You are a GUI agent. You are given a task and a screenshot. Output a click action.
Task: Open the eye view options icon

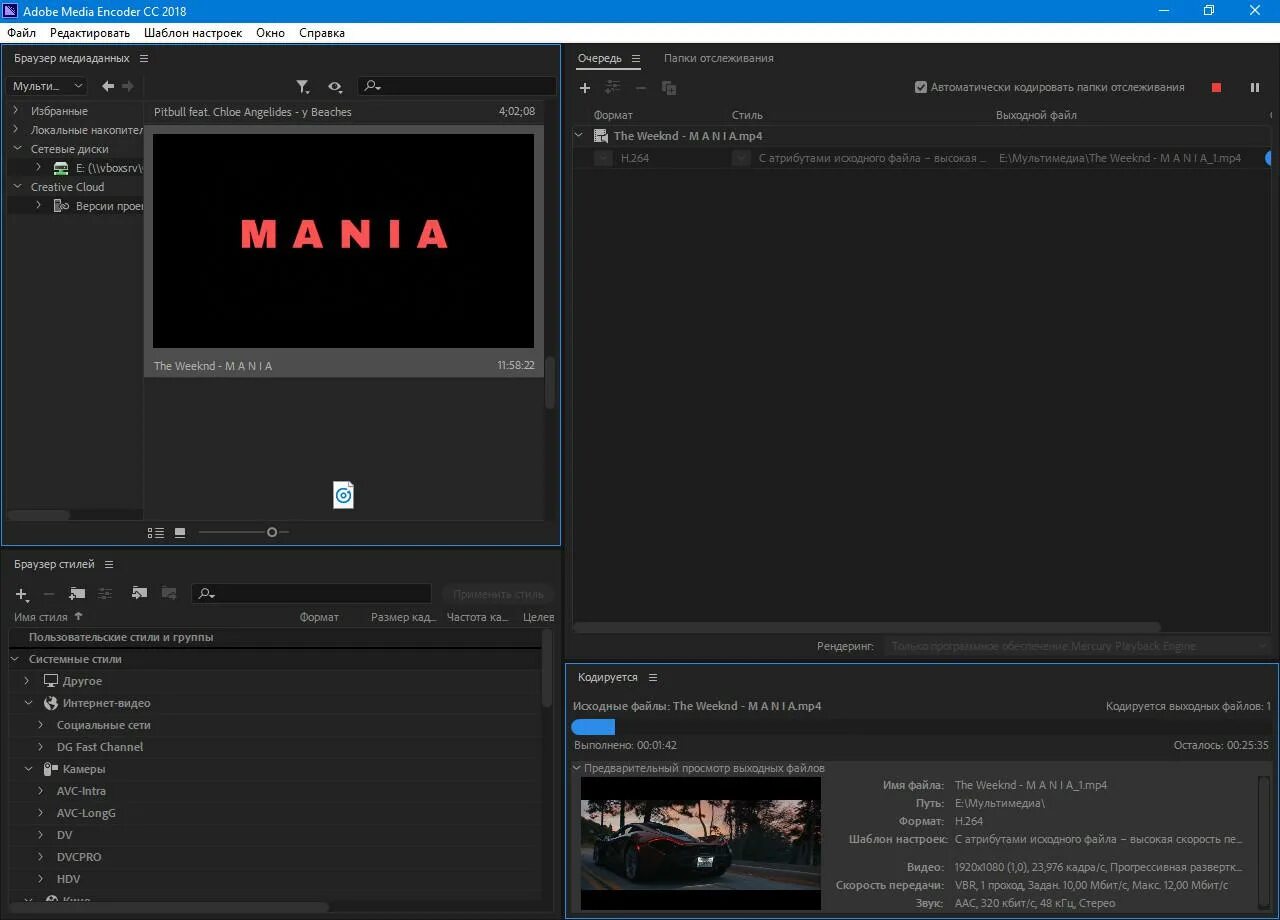tap(335, 87)
